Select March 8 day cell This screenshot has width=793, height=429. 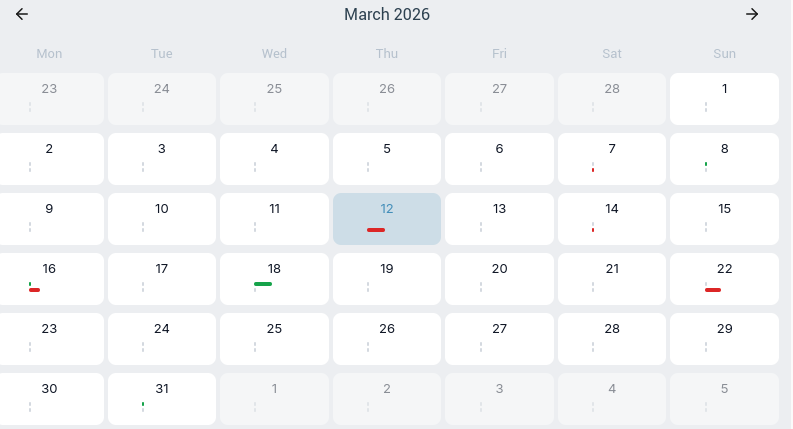724,159
